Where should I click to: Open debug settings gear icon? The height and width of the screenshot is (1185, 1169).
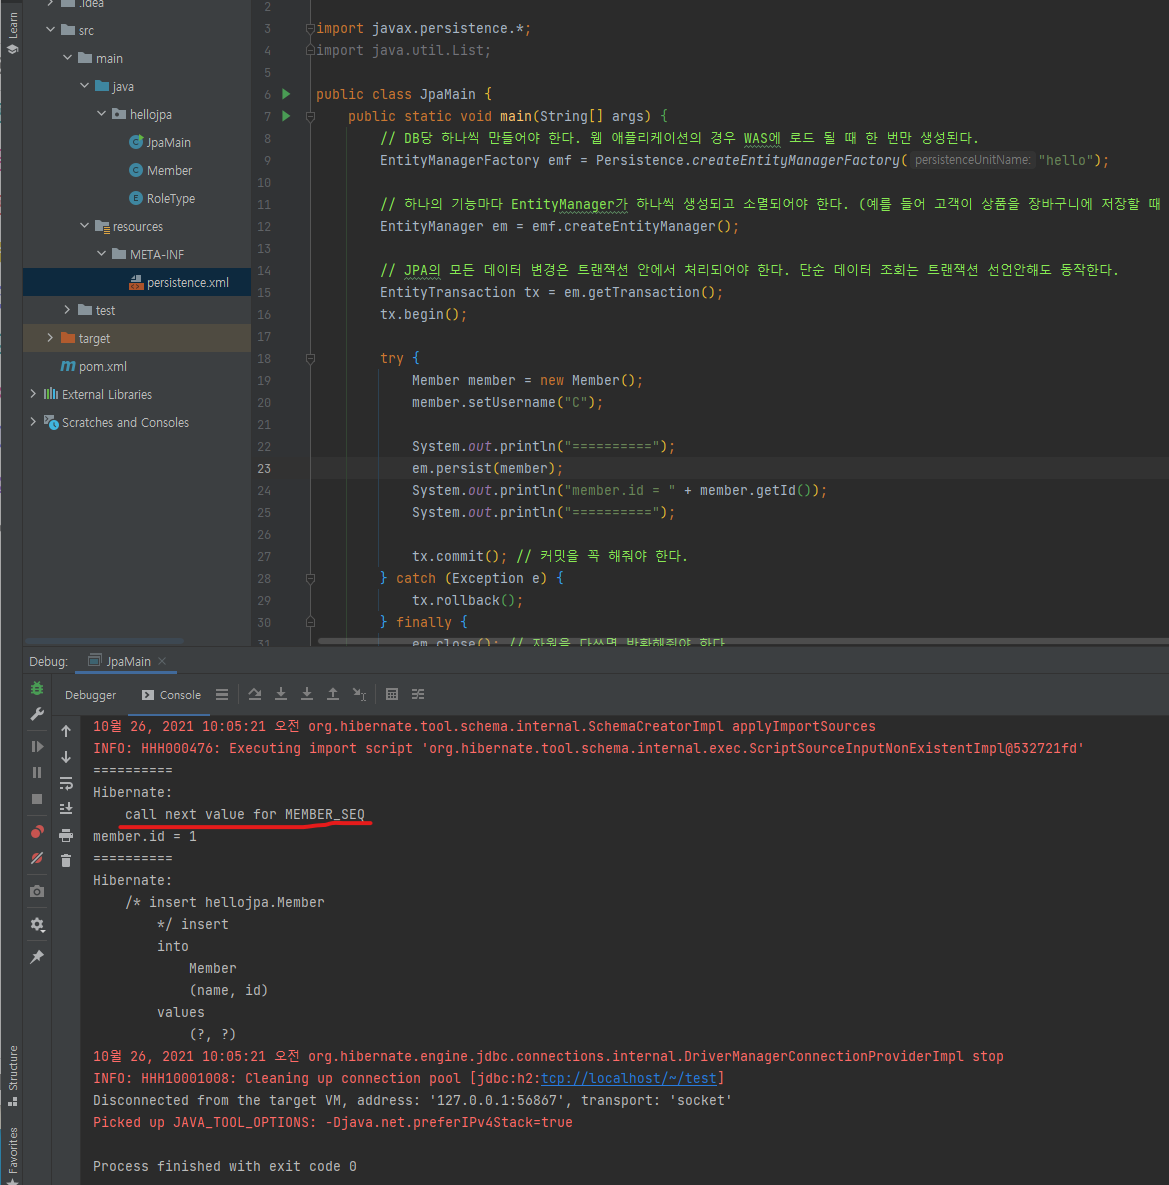[x=37, y=924]
